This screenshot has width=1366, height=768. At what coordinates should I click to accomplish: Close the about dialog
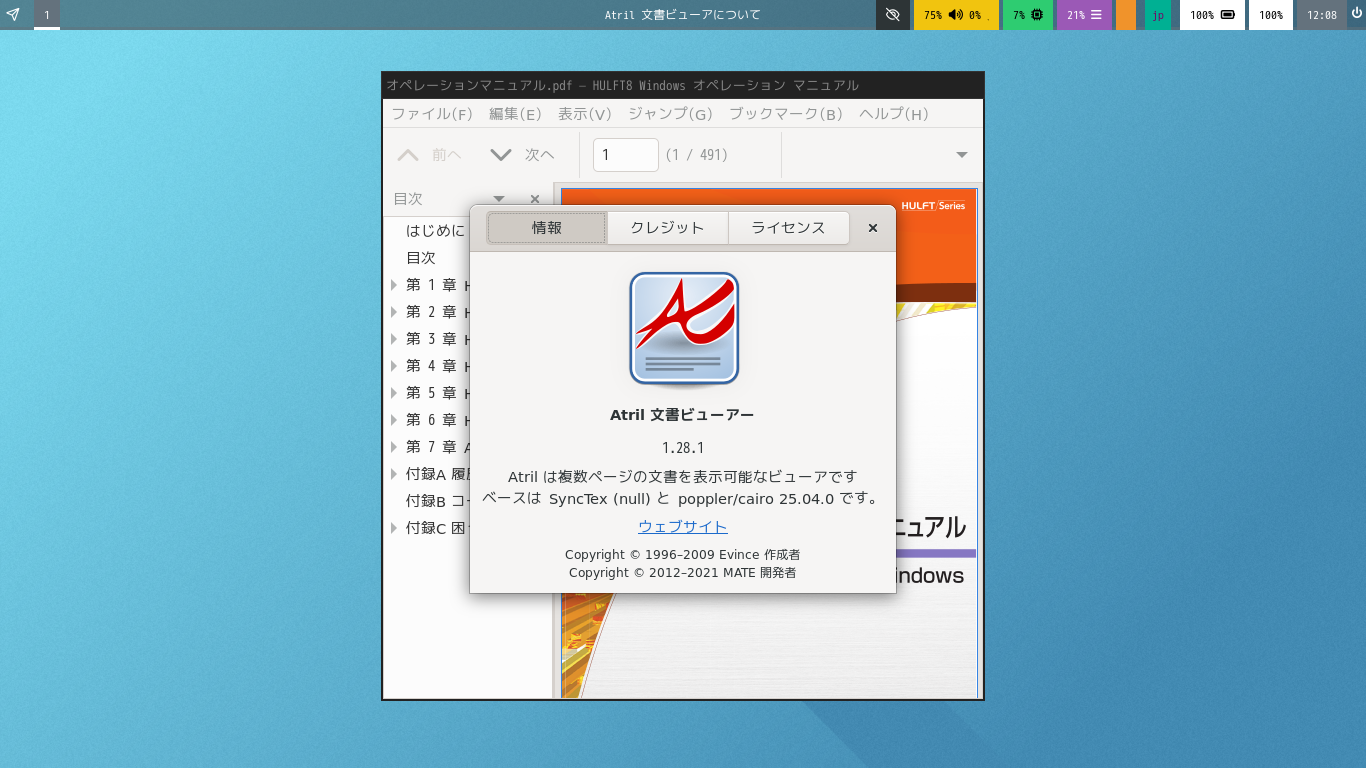(873, 228)
